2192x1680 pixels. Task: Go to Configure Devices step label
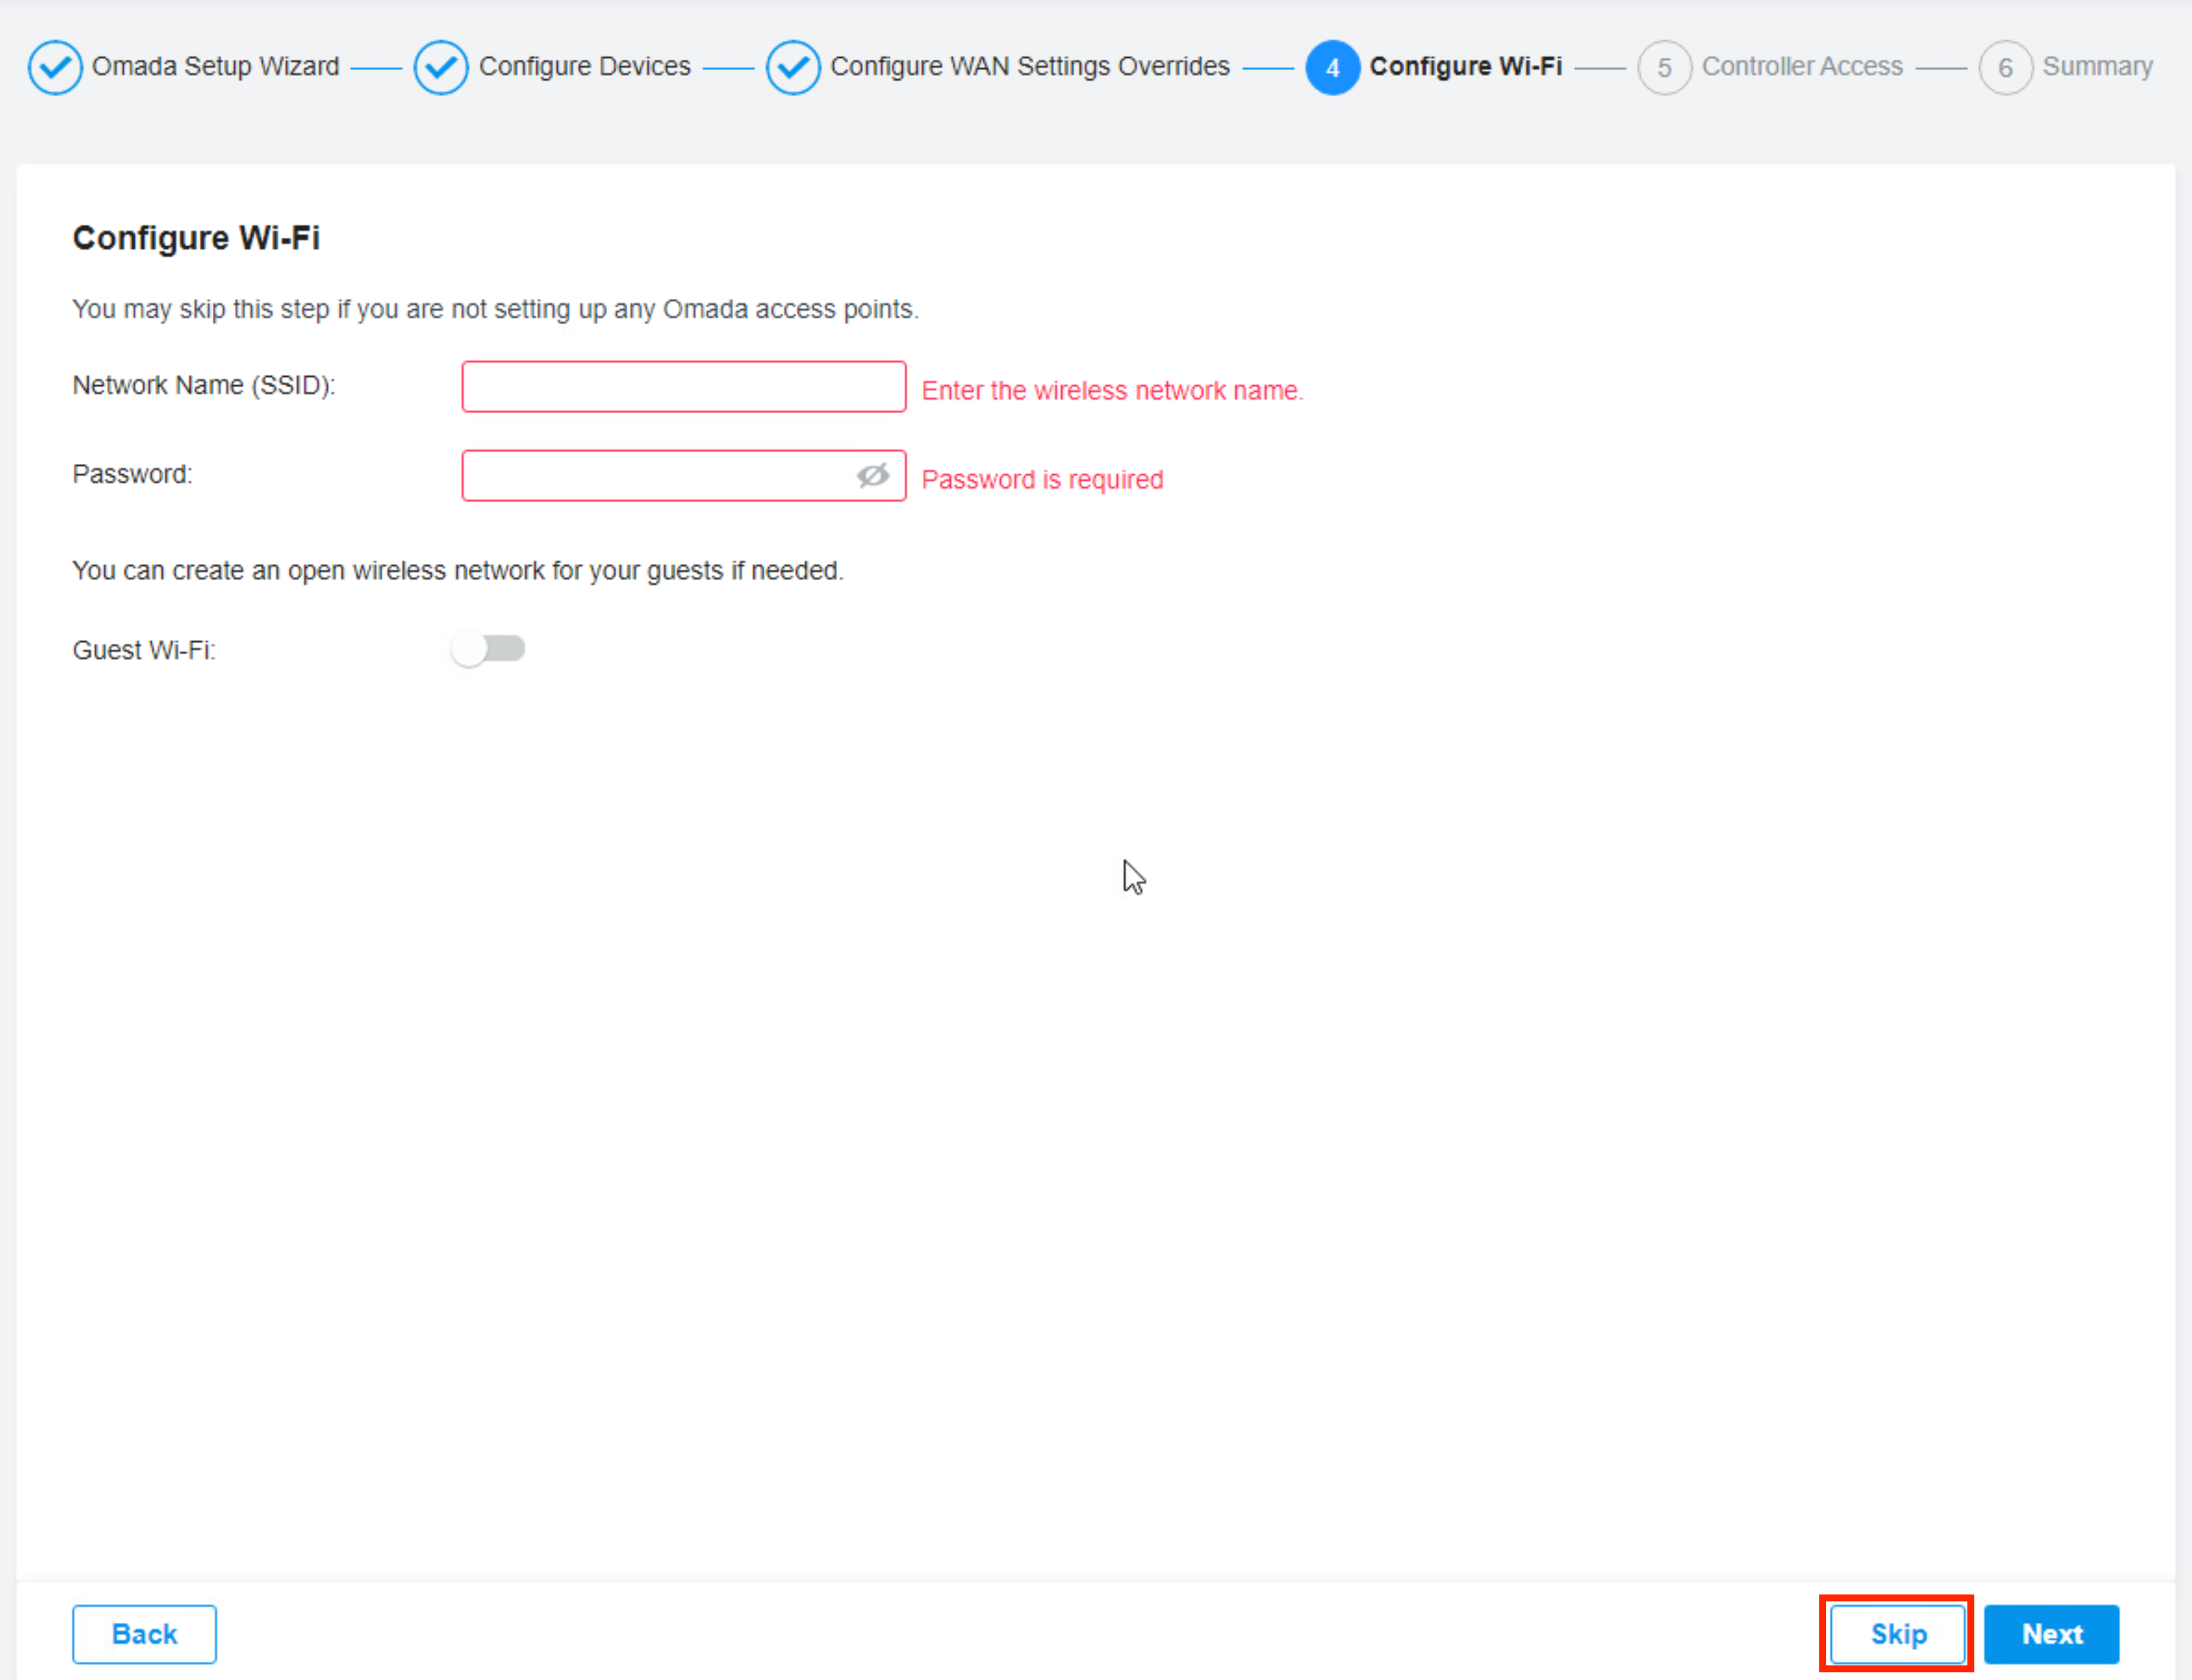(x=584, y=66)
